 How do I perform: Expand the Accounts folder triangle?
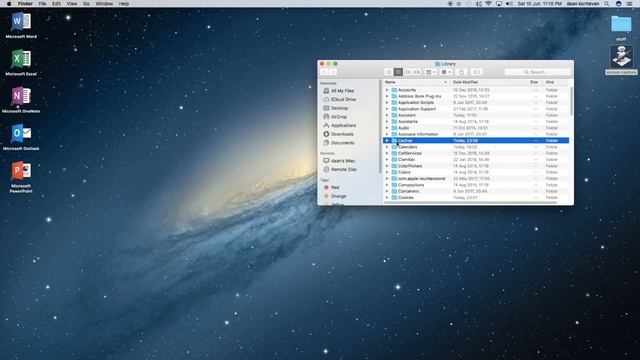point(387,90)
